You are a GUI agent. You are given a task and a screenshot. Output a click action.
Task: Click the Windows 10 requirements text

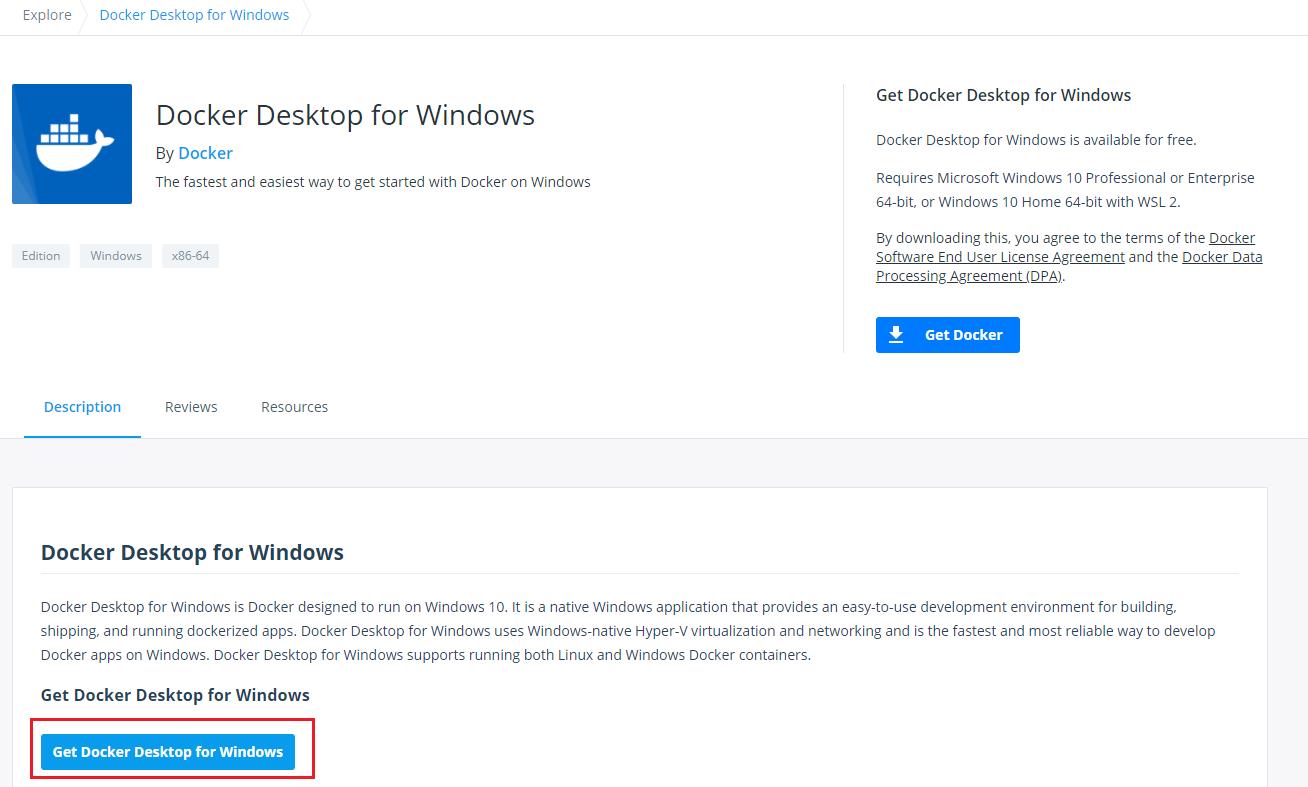1065,189
